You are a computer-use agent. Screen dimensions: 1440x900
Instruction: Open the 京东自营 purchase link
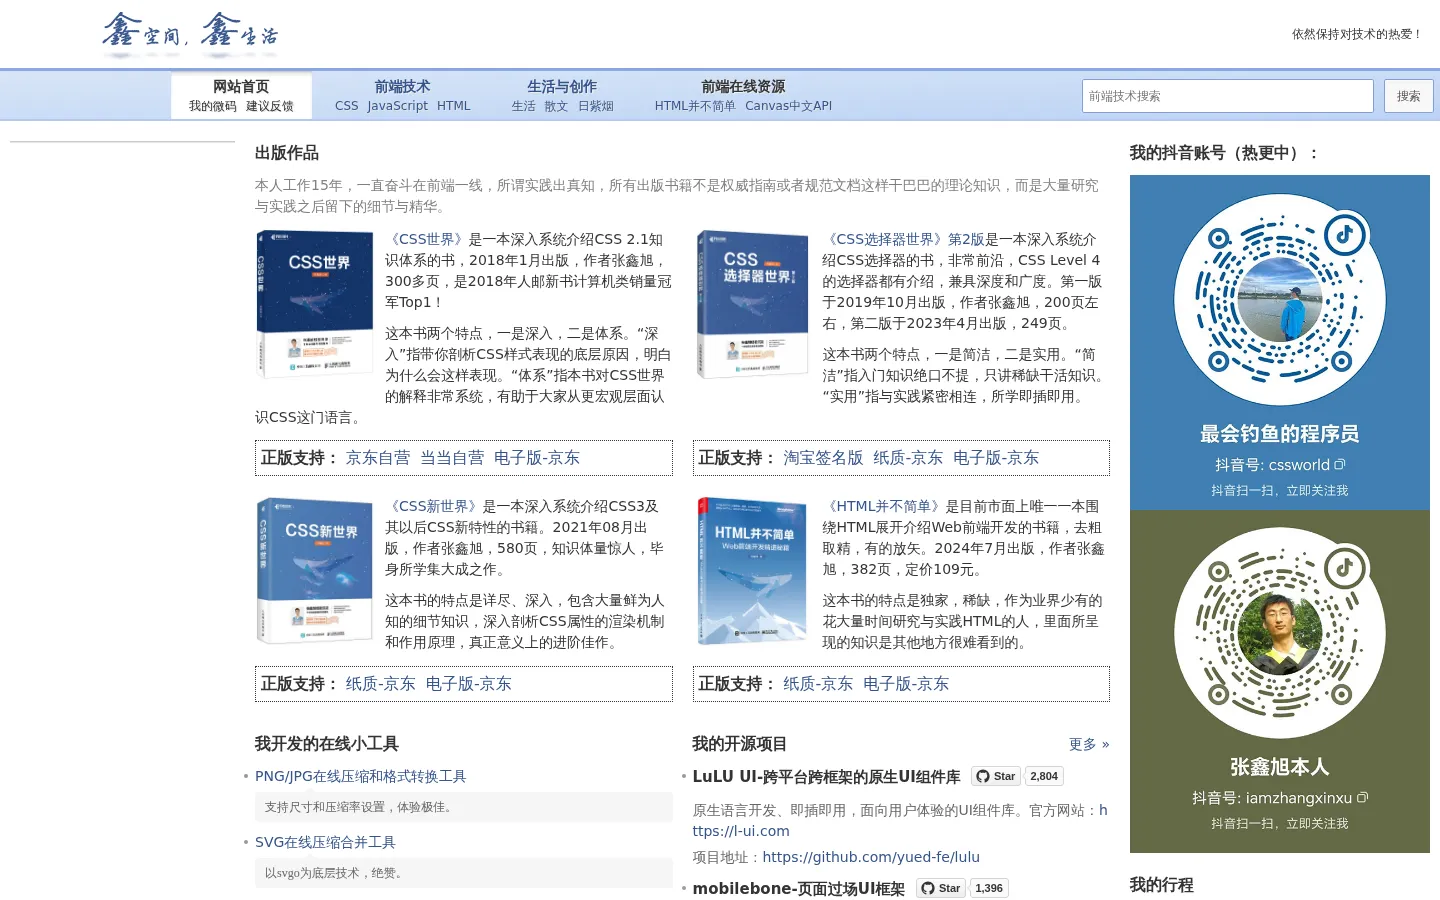(x=378, y=458)
